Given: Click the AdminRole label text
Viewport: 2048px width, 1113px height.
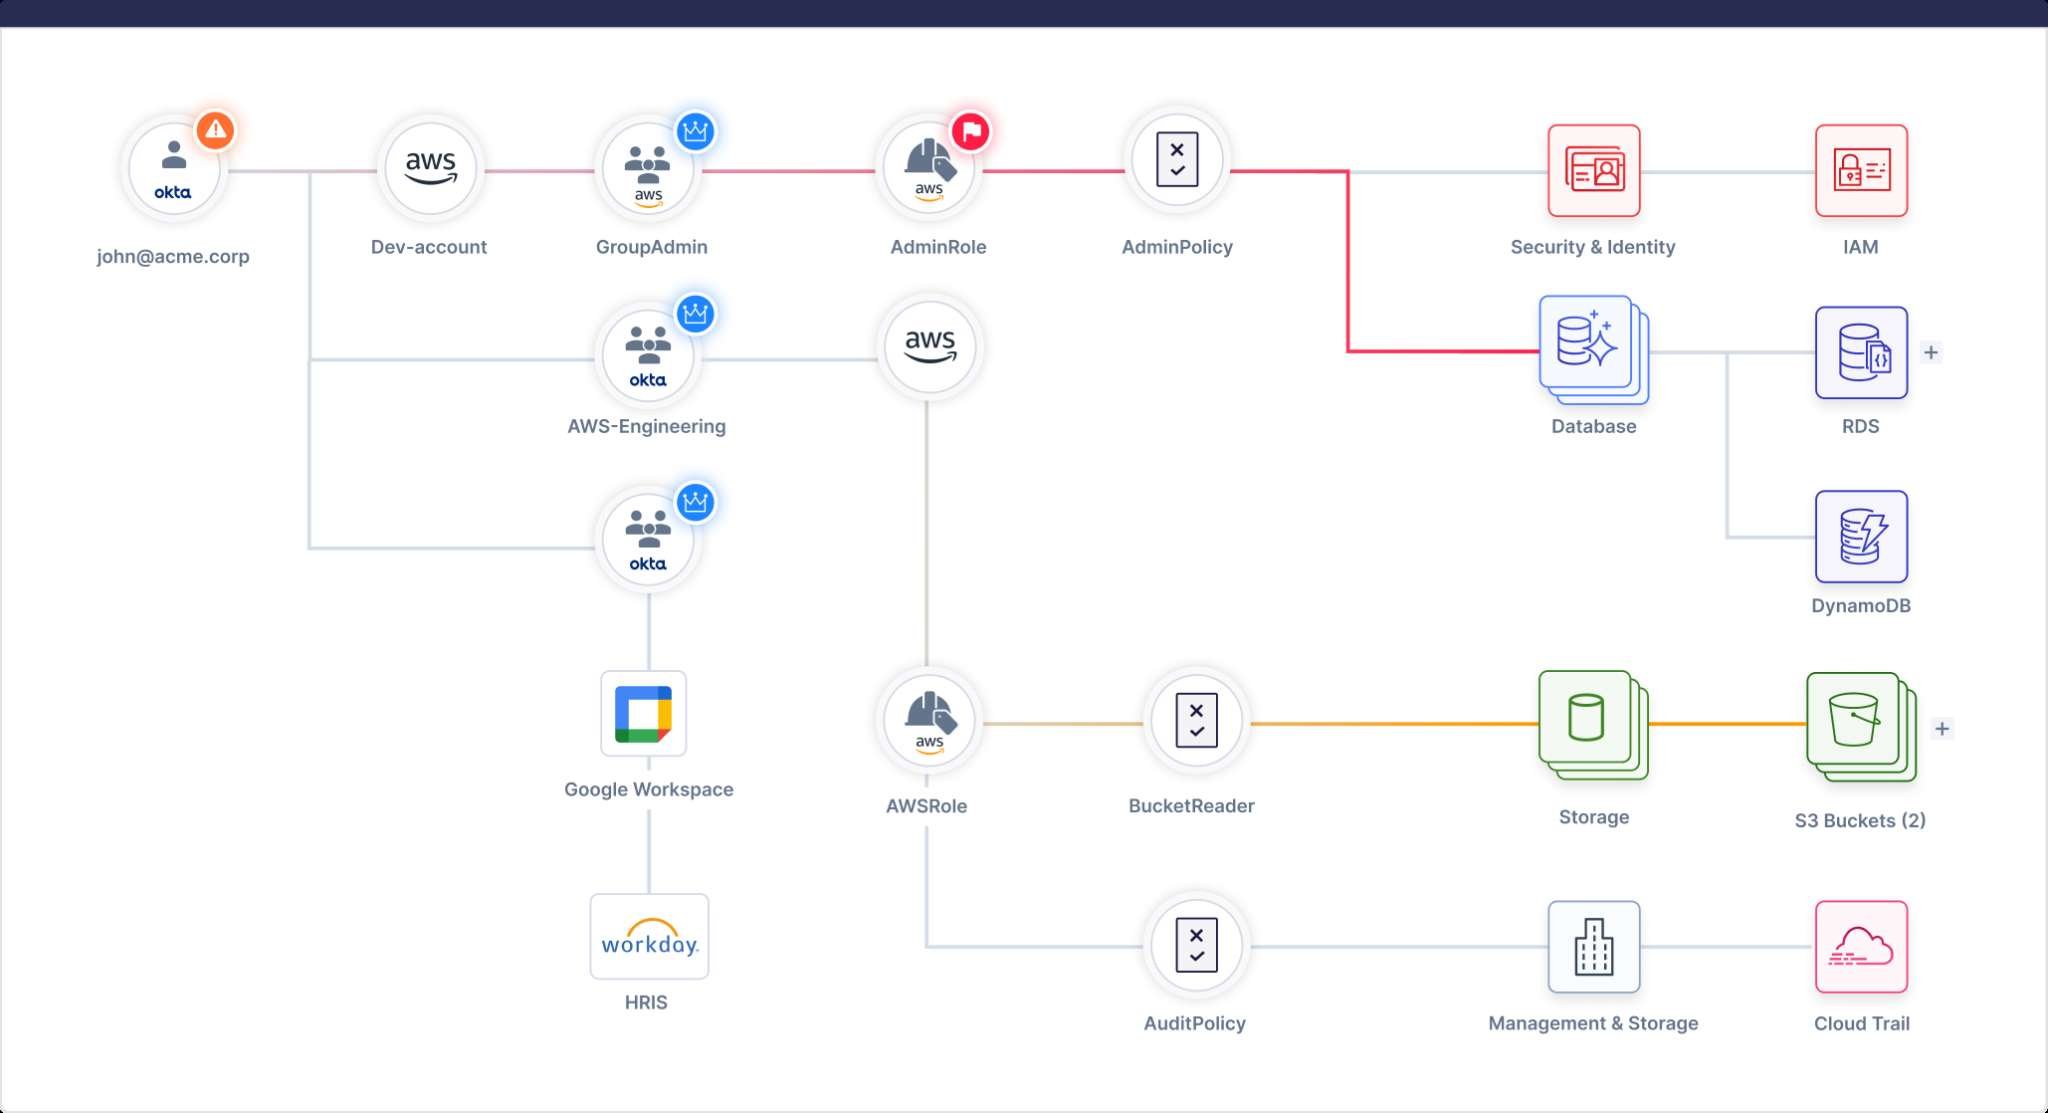Looking at the screenshot, I should click(x=938, y=247).
